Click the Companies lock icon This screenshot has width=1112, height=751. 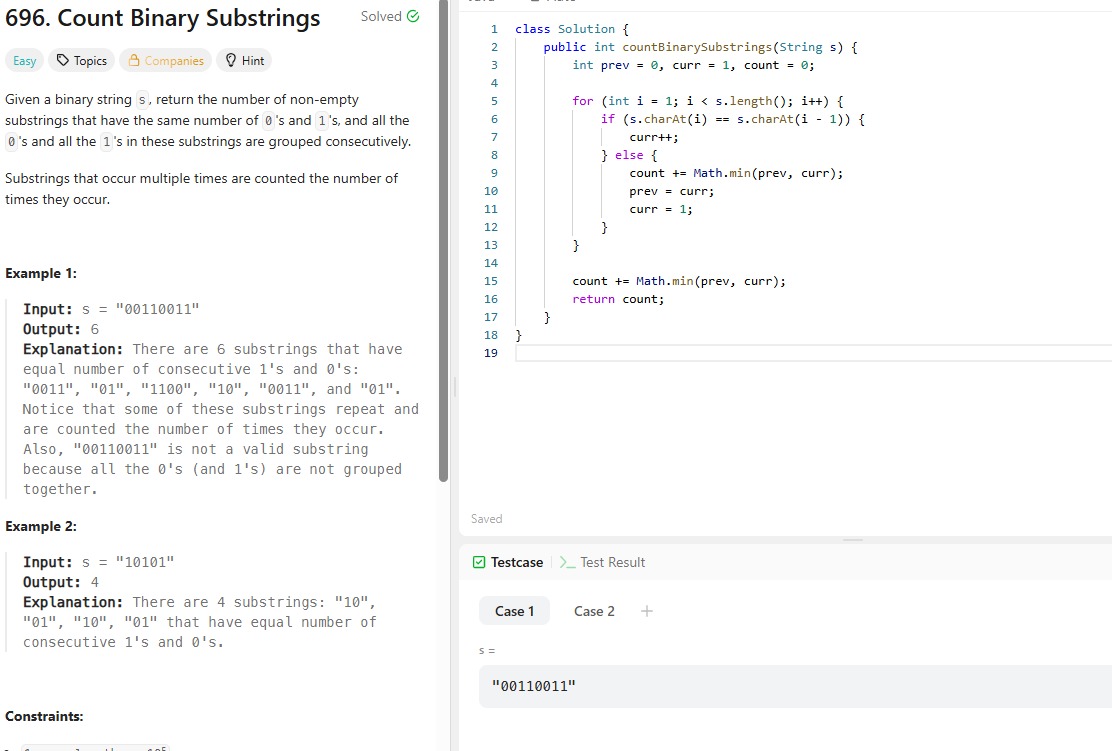[134, 61]
